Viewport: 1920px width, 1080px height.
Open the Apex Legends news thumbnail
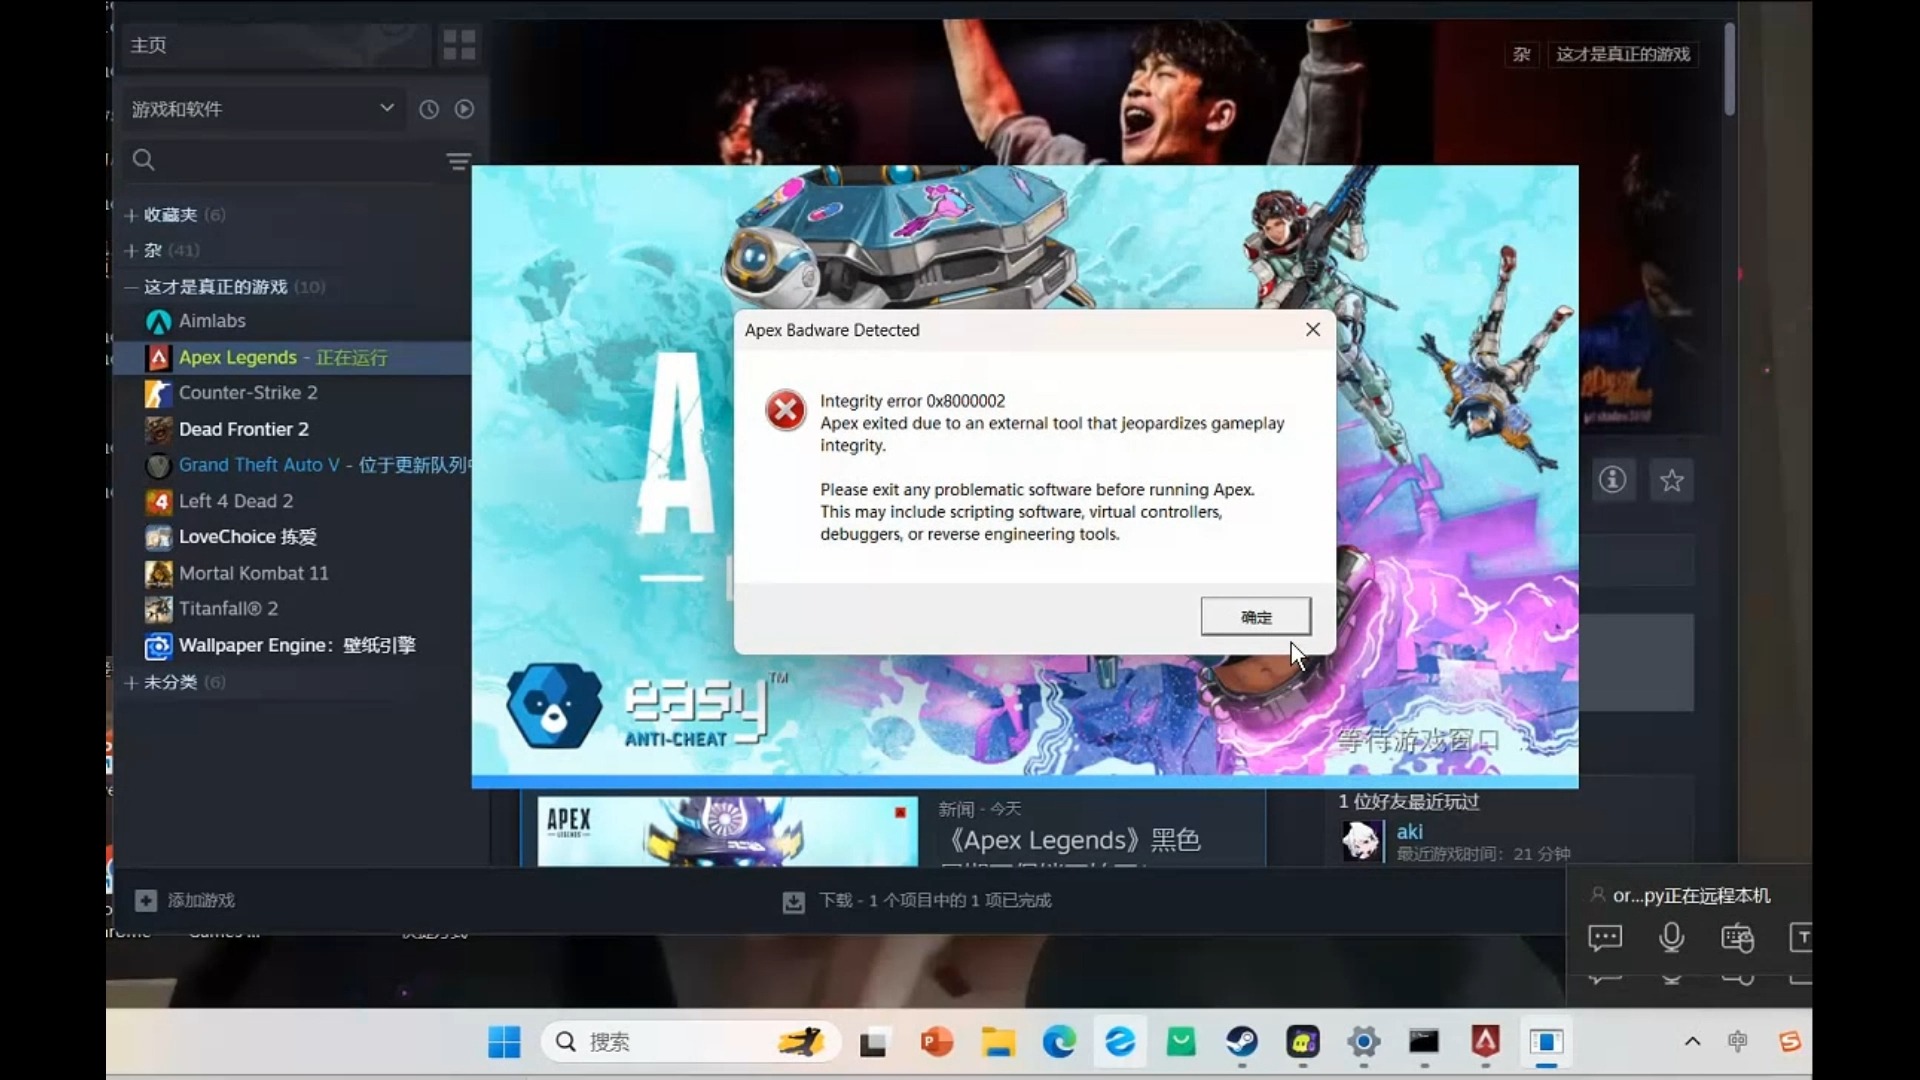coord(727,831)
